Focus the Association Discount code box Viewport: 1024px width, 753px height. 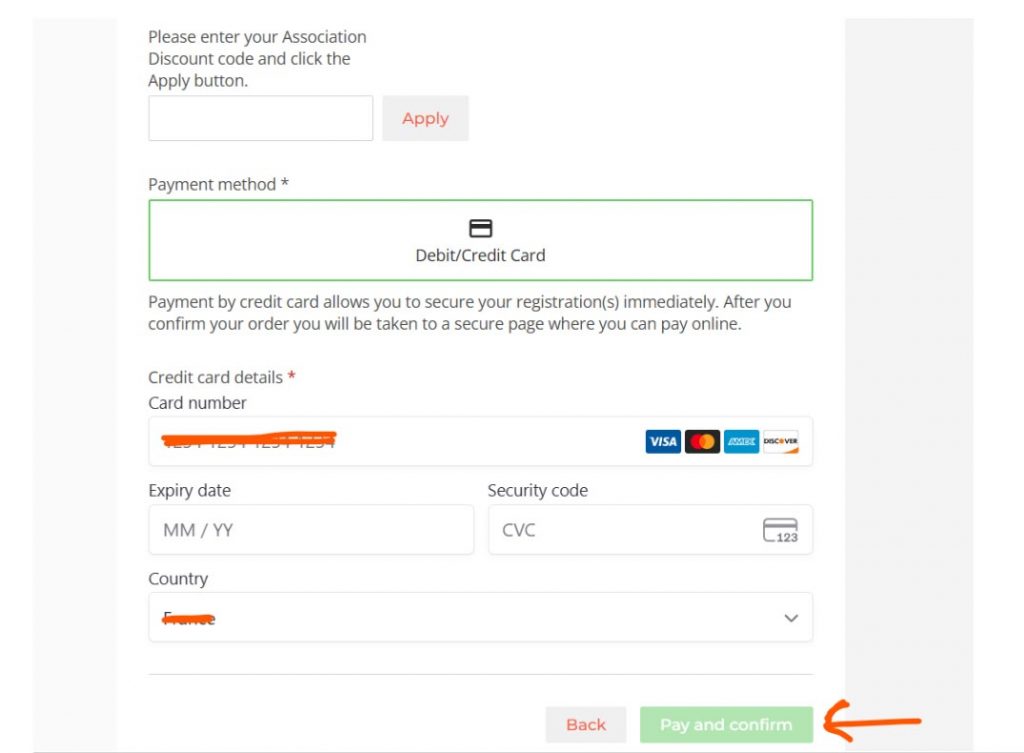tap(260, 118)
